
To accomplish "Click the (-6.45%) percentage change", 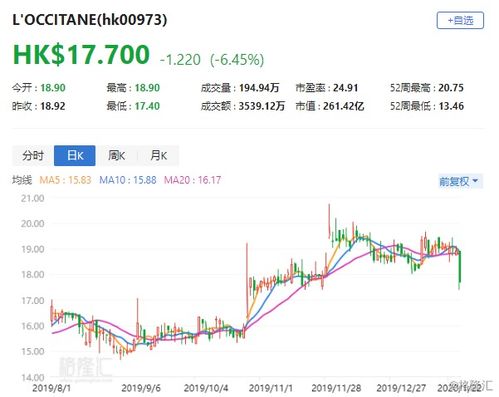I will (x=237, y=60).
